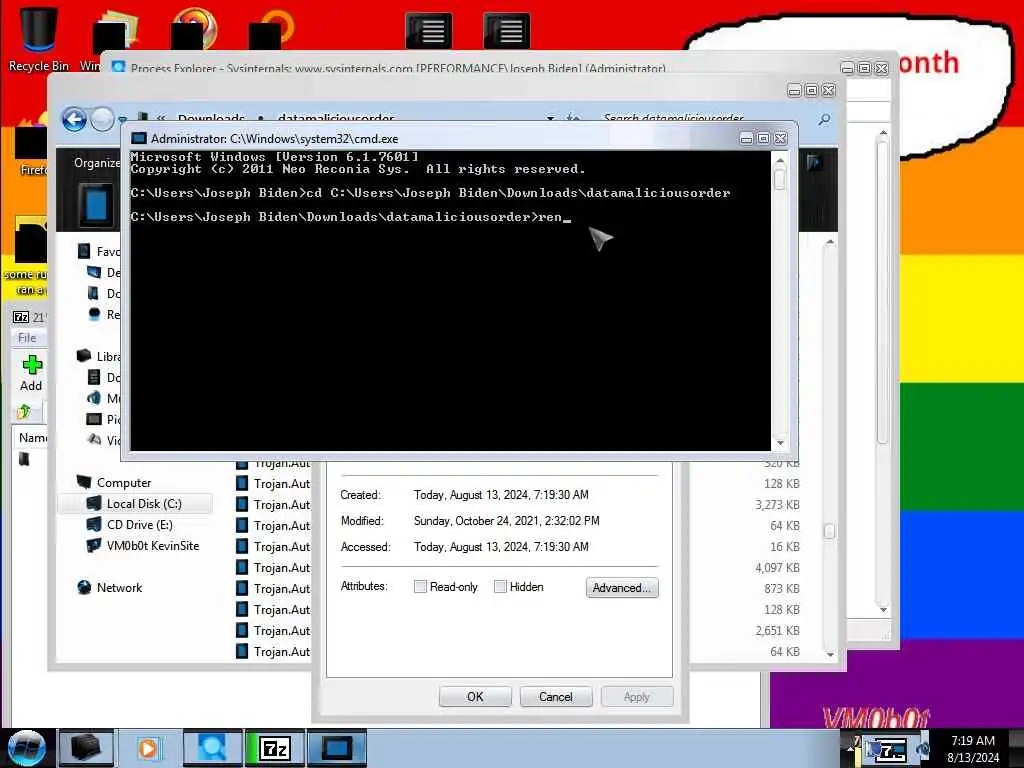Image resolution: width=1024 pixels, height=768 pixels.
Task: Click the Computer icon in navigation pane
Action: [84, 482]
